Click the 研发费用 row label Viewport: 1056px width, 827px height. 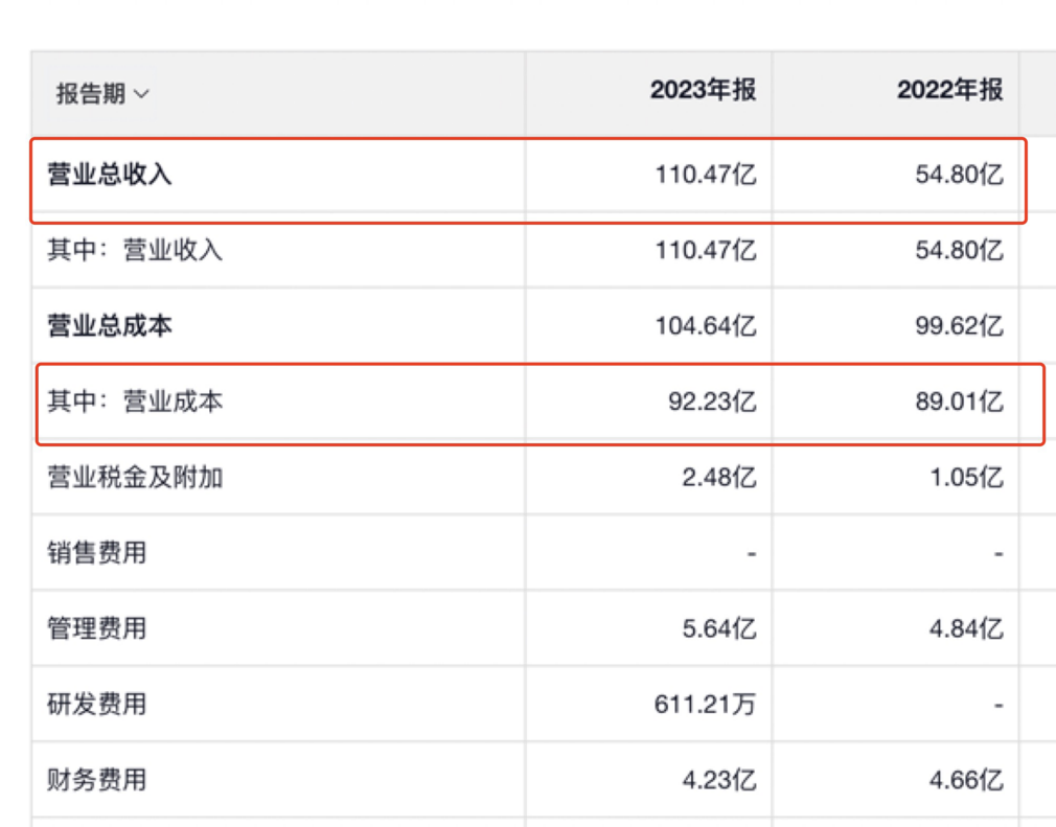click(97, 704)
